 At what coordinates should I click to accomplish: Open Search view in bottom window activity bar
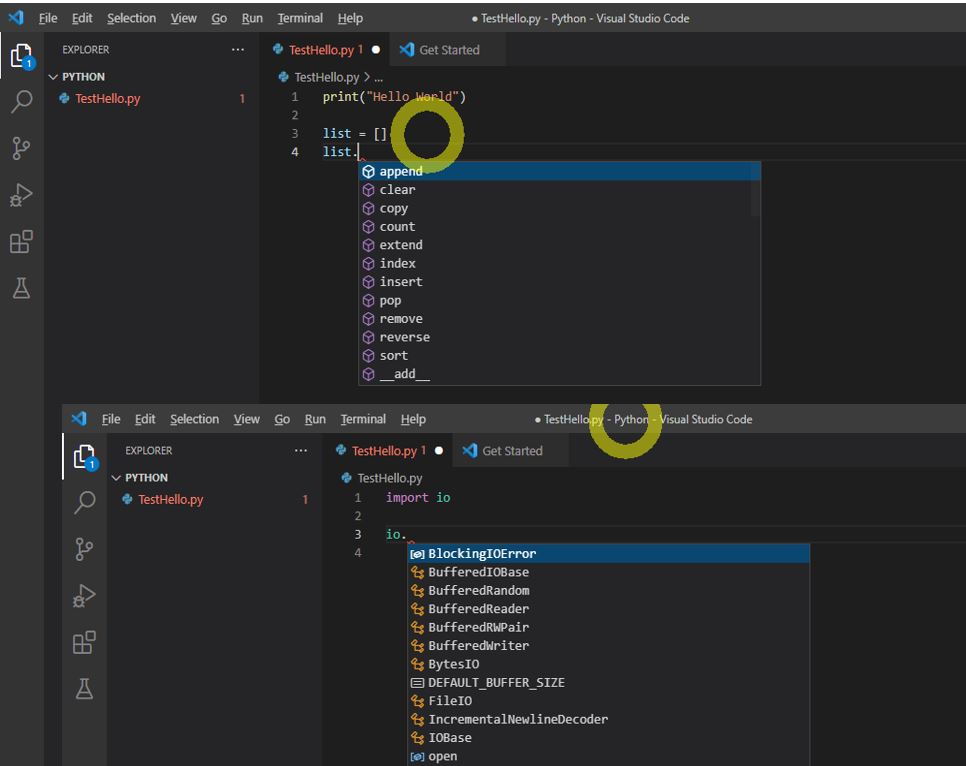(85, 502)
